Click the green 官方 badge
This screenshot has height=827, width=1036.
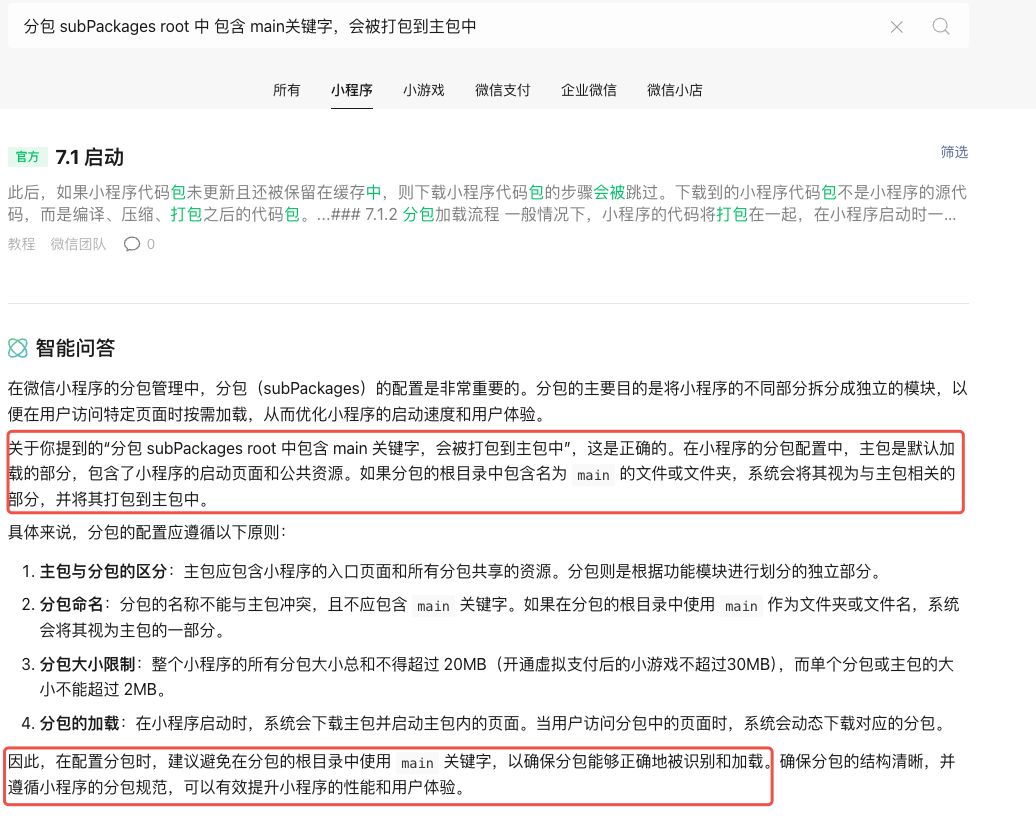(x=28, y=157)
